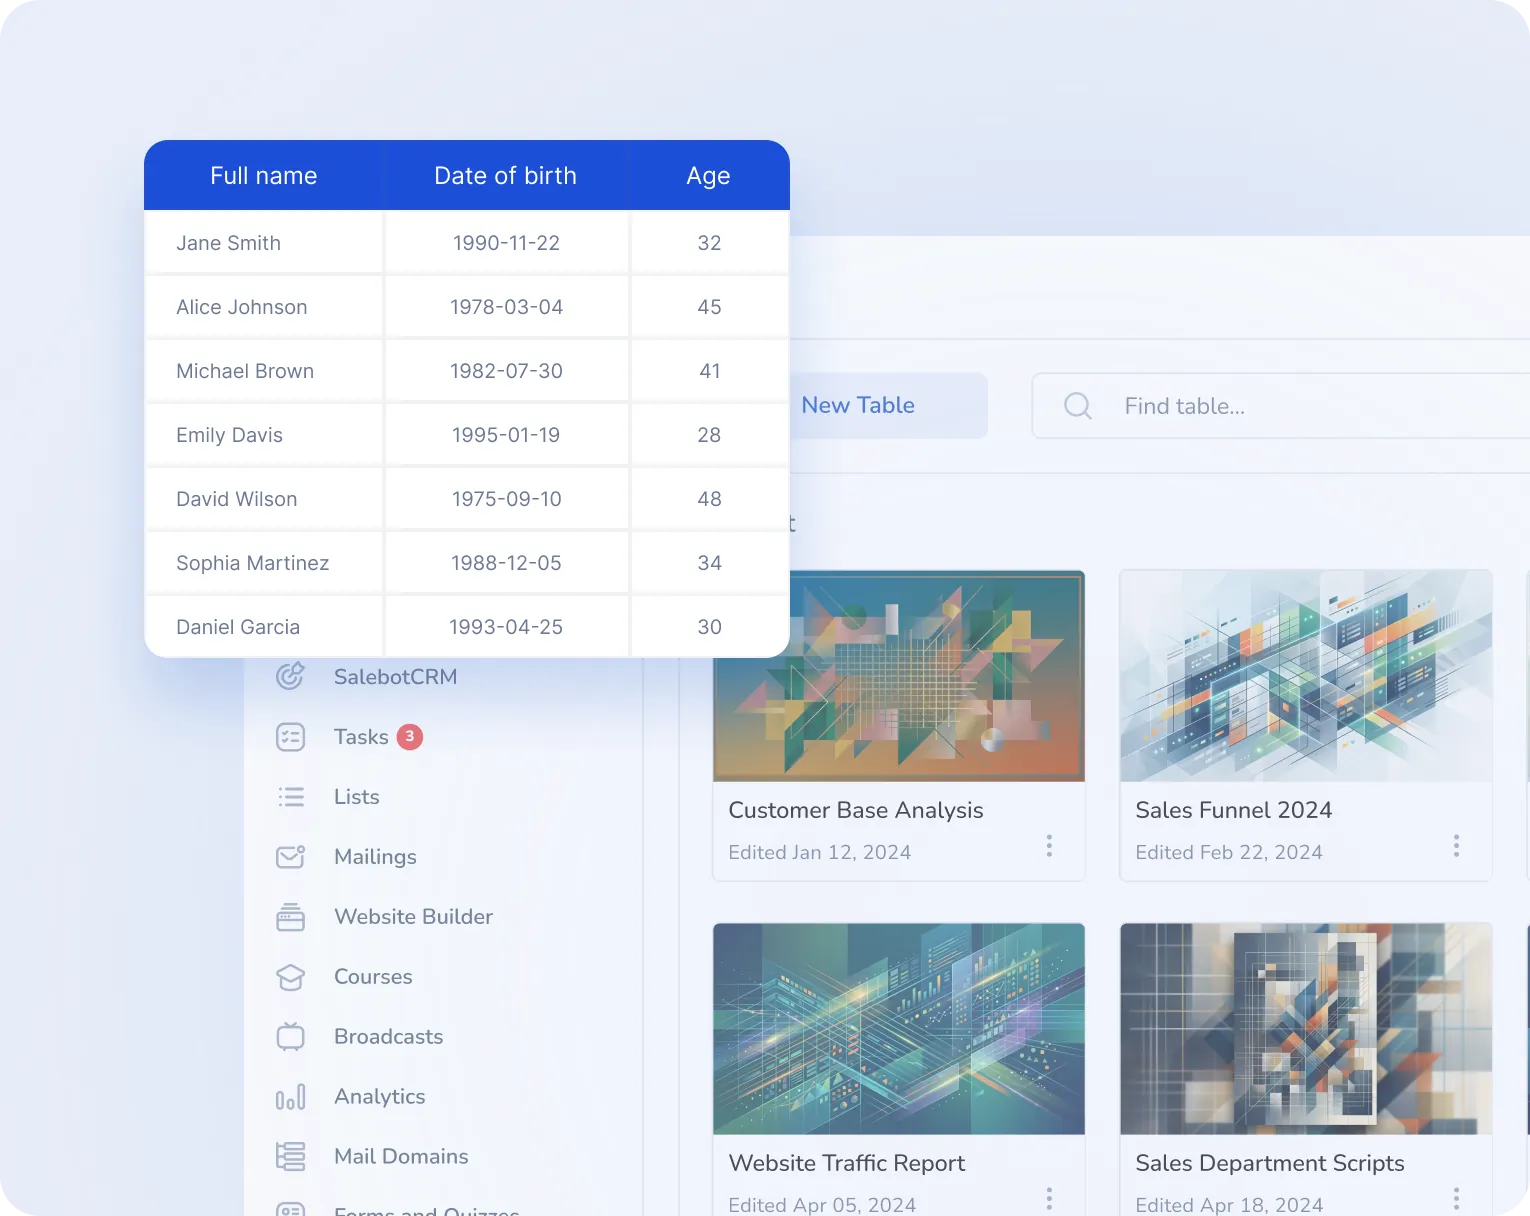The image size is (1530, 1216).
Task: Open the Courses graduation cap icon
Action: 290,977
